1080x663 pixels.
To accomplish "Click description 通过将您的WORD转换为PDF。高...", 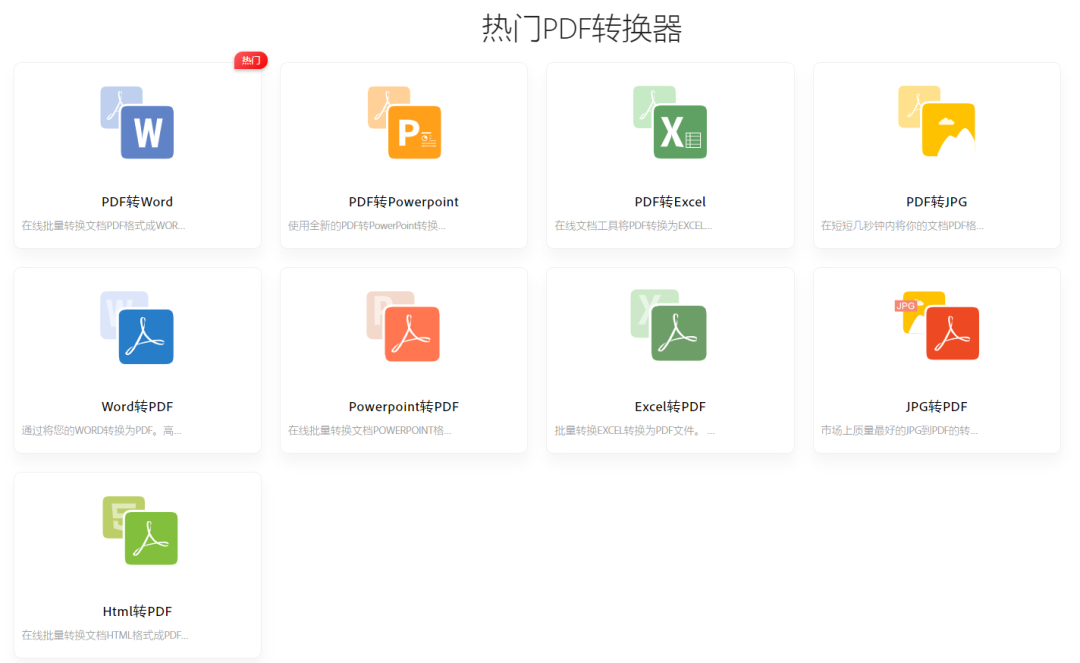I will coord(101,430).
